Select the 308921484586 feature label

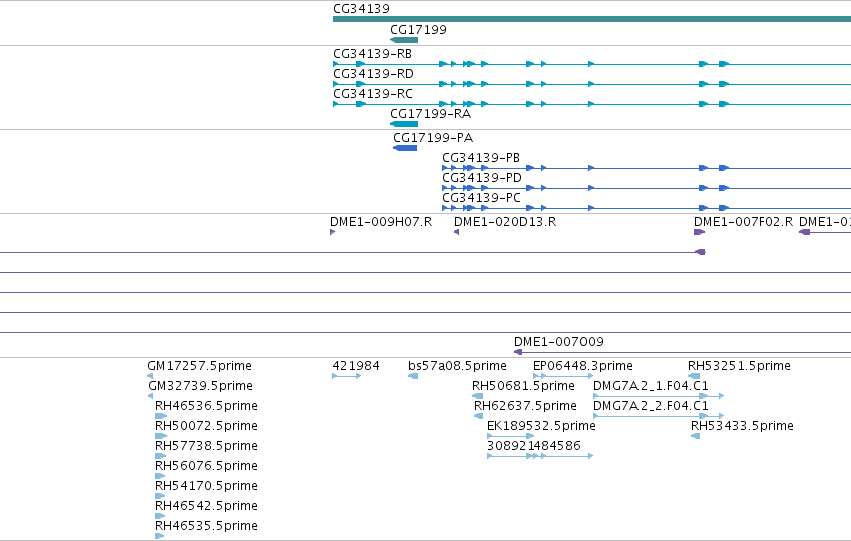534,446
